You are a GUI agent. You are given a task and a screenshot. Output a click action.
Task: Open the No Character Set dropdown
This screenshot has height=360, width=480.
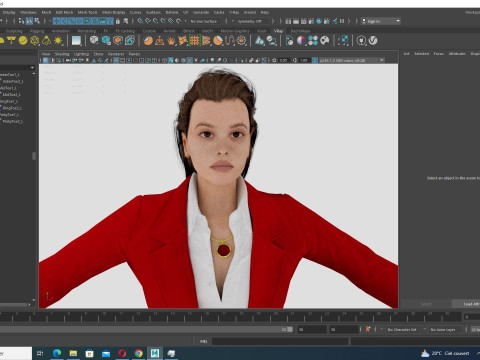pos(403,329)
